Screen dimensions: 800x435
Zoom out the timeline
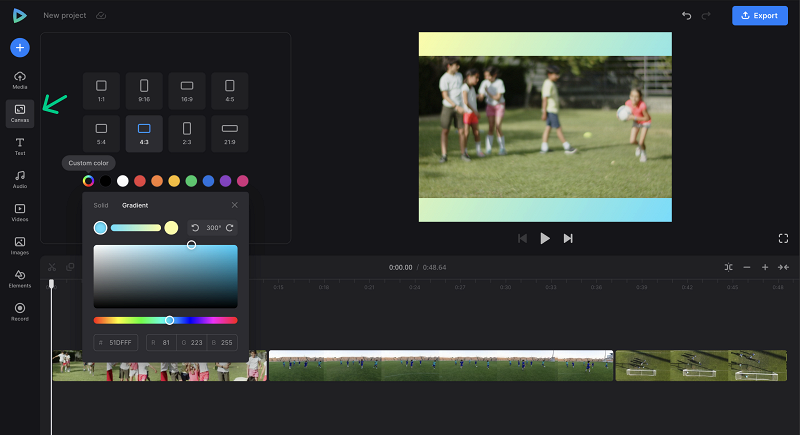point(747,267)
